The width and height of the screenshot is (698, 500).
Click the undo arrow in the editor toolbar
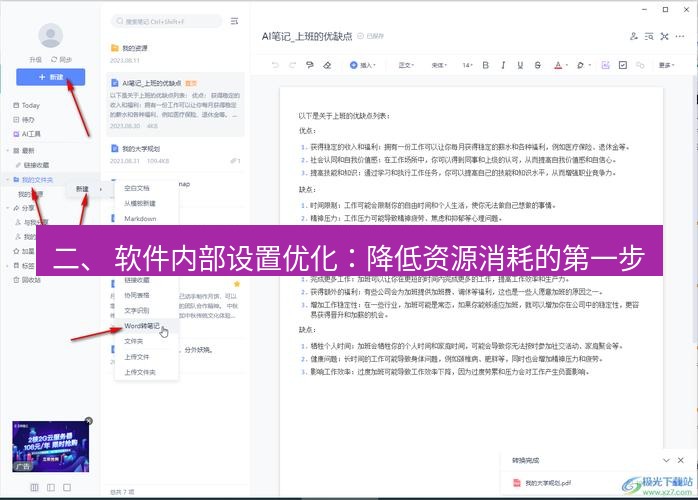[275, 65]
